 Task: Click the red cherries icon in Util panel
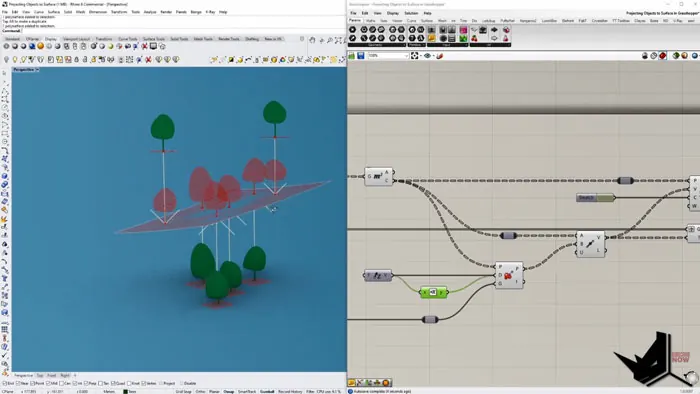coord(475,38)
